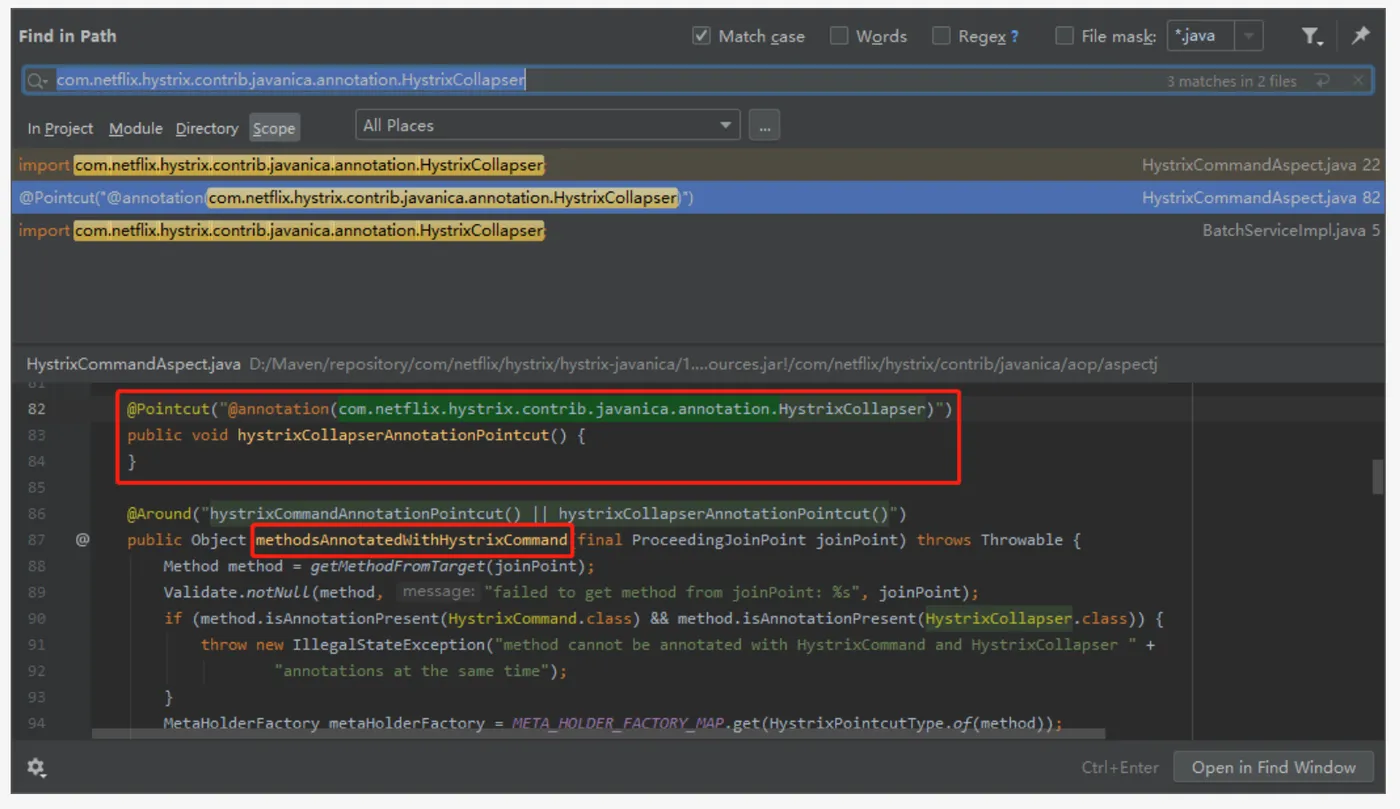
Task: Click getMethodFromTarget on line 88
Action: 397,566
